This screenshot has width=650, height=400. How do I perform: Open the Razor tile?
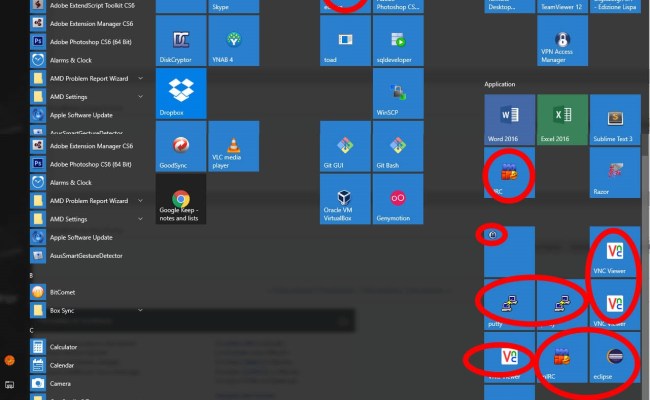pos(615,172)
